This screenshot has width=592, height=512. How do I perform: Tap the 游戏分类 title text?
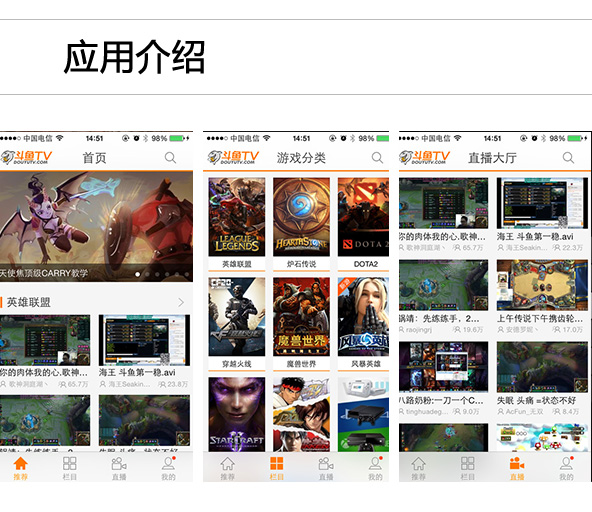point(301,158)
